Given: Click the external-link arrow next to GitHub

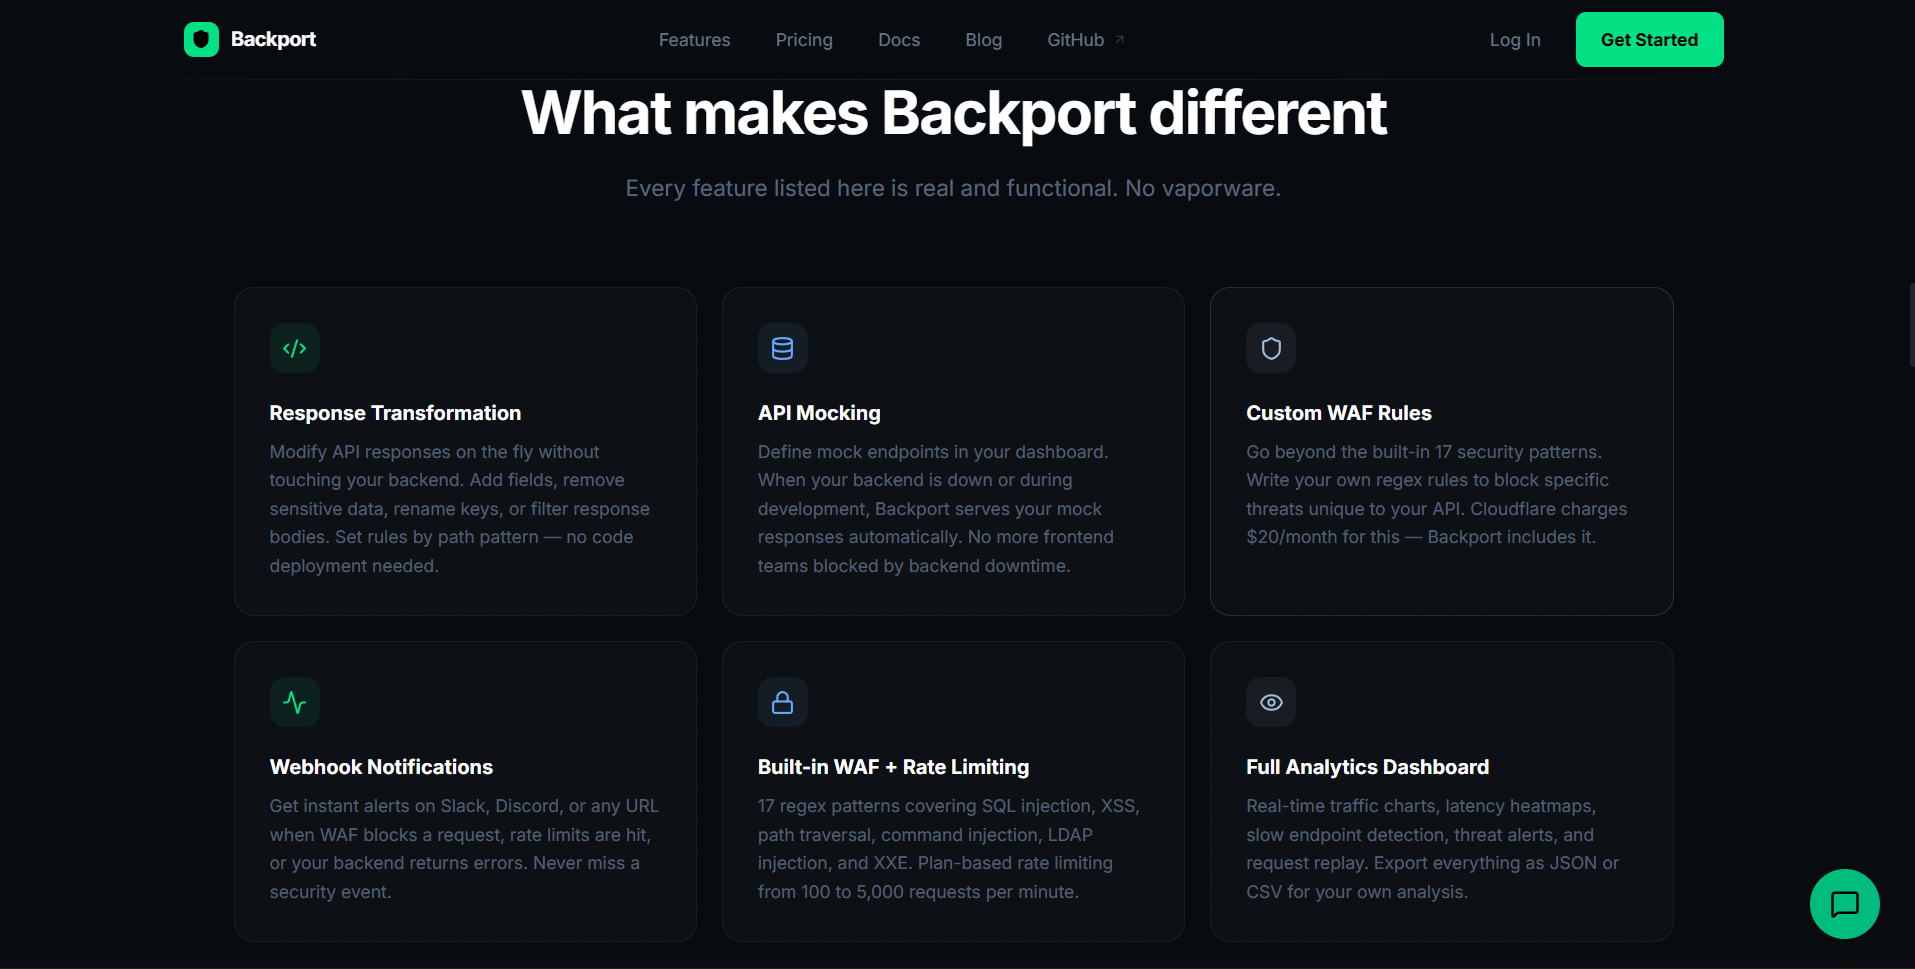Looking at the screenshot, I should [x=1119, y=38].
